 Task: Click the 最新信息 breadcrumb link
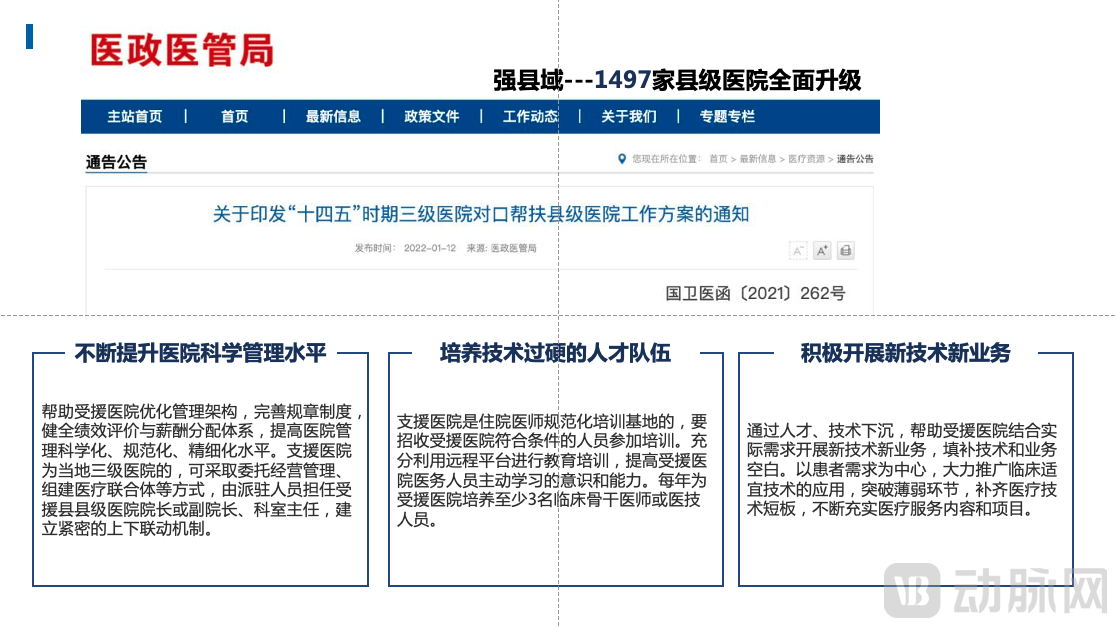click(x=757, y=159)
